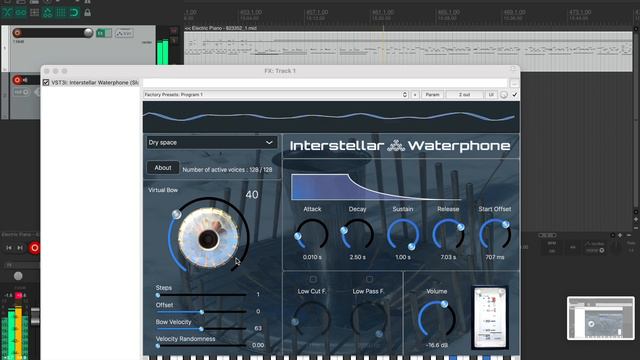
Task: Click the plus preset button
Action: click(415, 95)
